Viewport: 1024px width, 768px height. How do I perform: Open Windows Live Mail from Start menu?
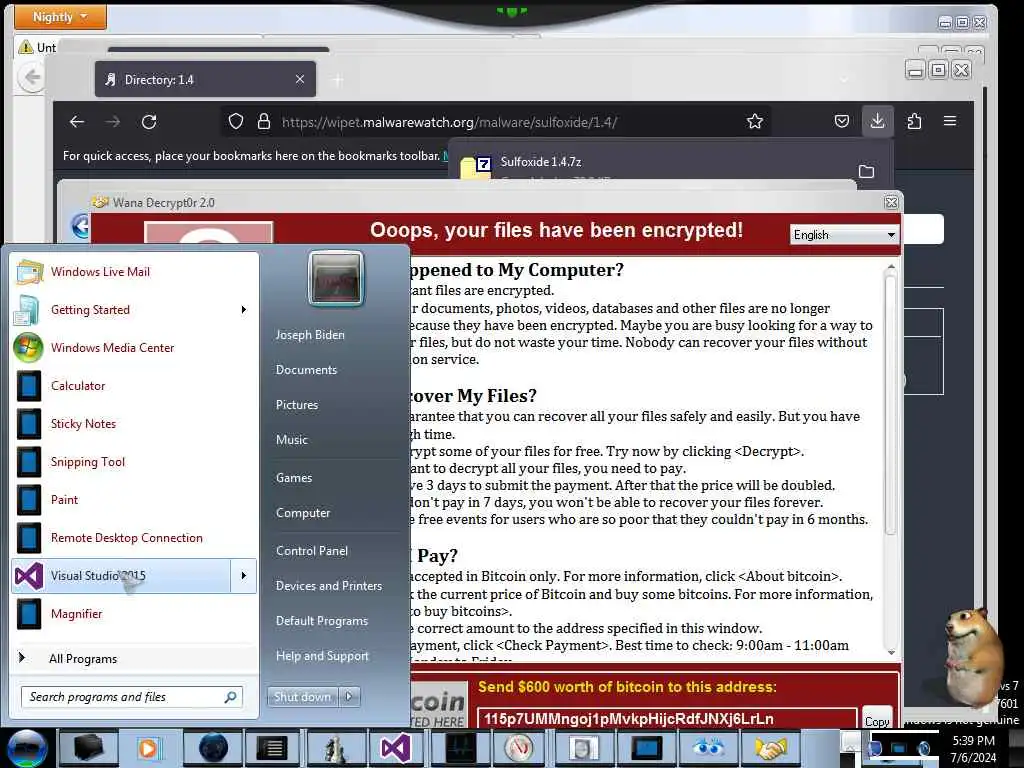[x=135, y=272]
